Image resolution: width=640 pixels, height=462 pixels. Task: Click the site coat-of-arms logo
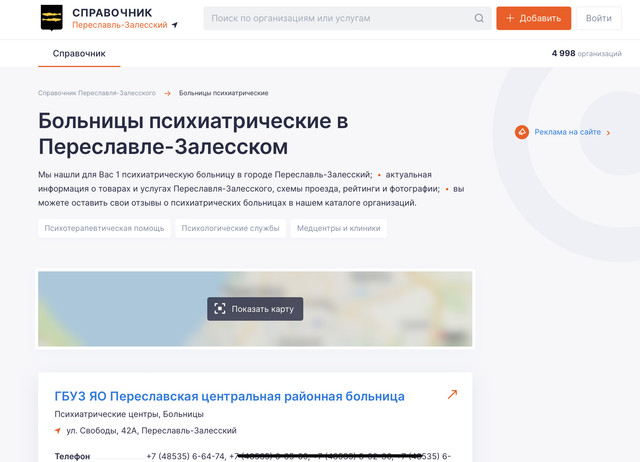(x=52, y=18)
